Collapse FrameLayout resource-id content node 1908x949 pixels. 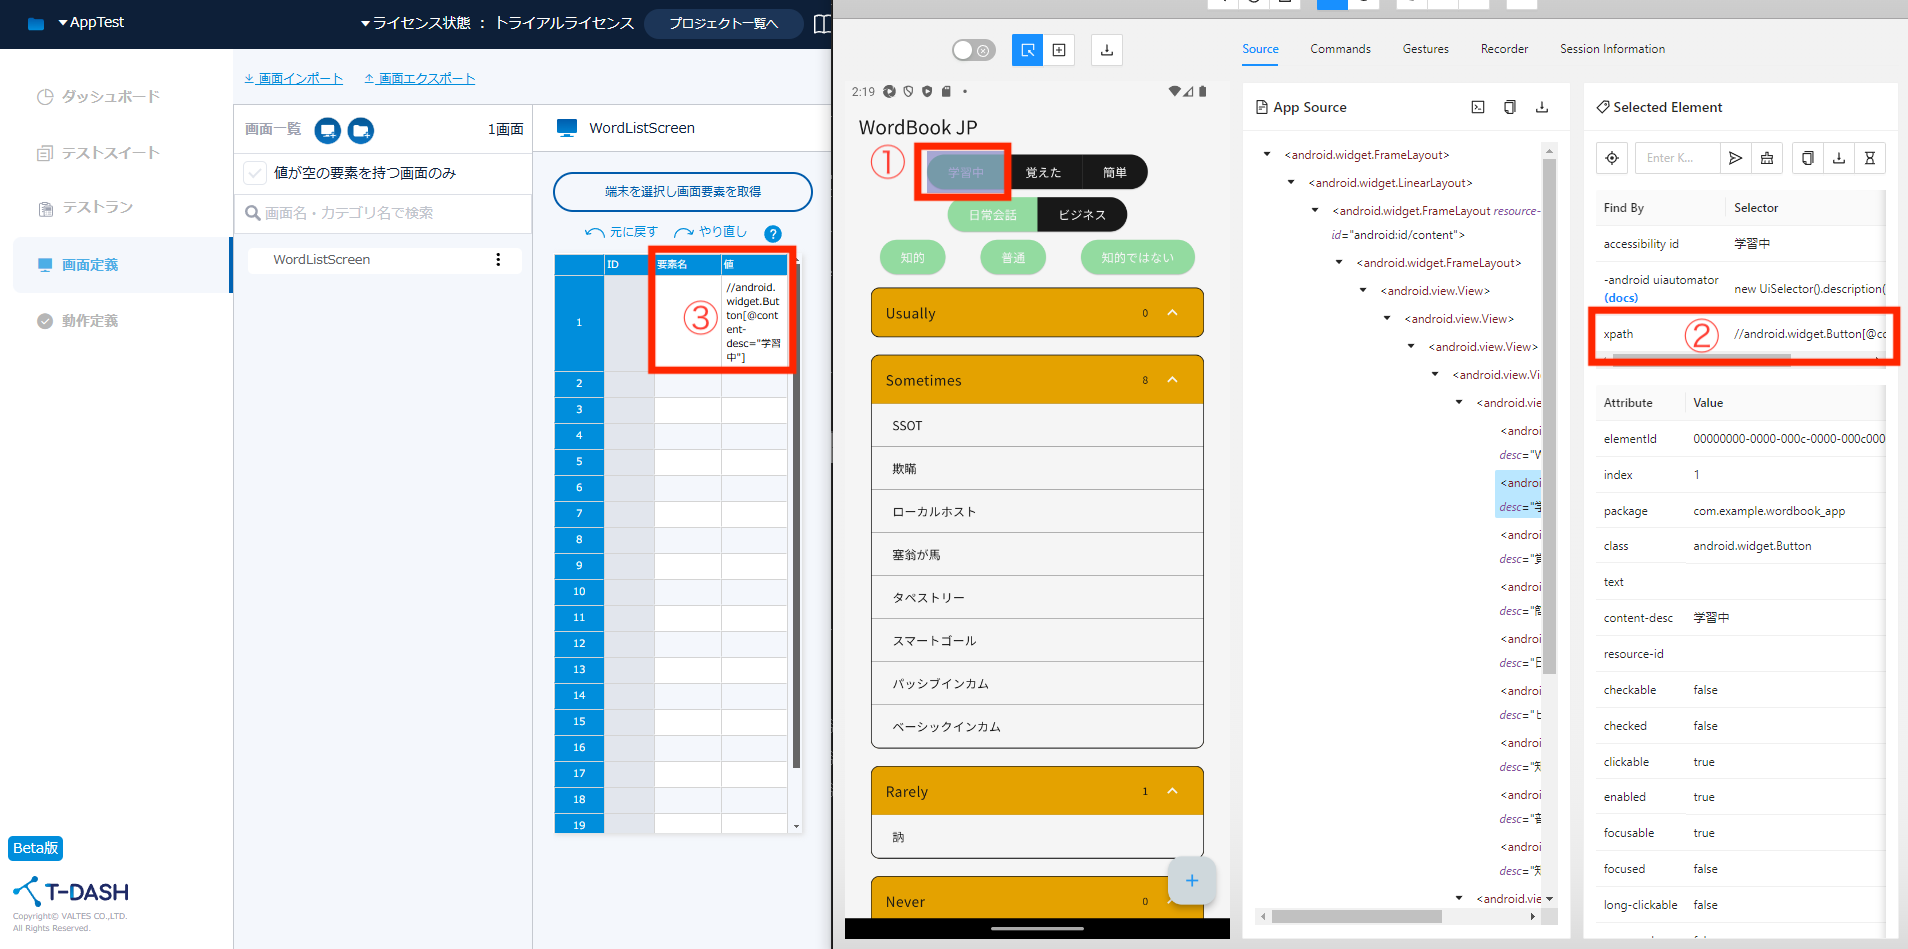pos(1315,211)
